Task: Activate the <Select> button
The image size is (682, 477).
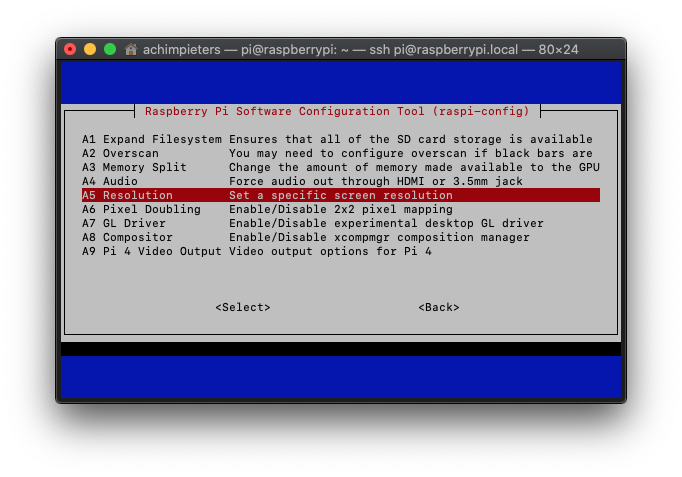Action: pos(243,307)
